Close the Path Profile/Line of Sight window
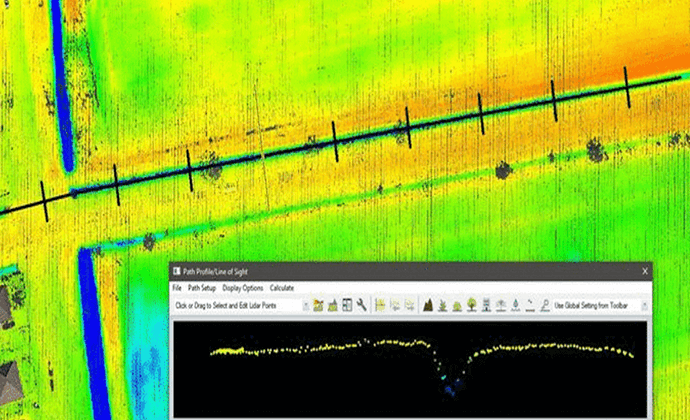690x420 pixels. pyautogui.click(x=645, y=272)
